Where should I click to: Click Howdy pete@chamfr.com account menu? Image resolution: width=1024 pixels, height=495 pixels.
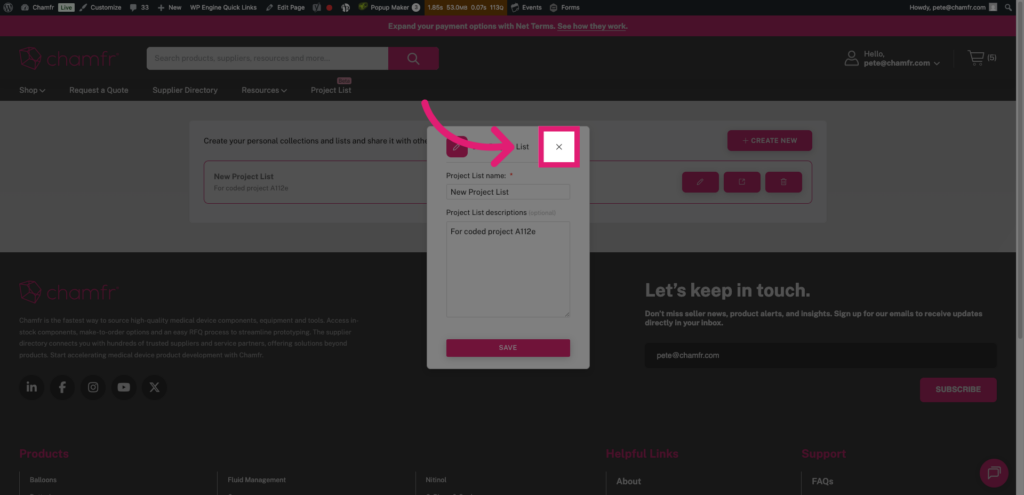pyautogui.click(x=953, y=7)
